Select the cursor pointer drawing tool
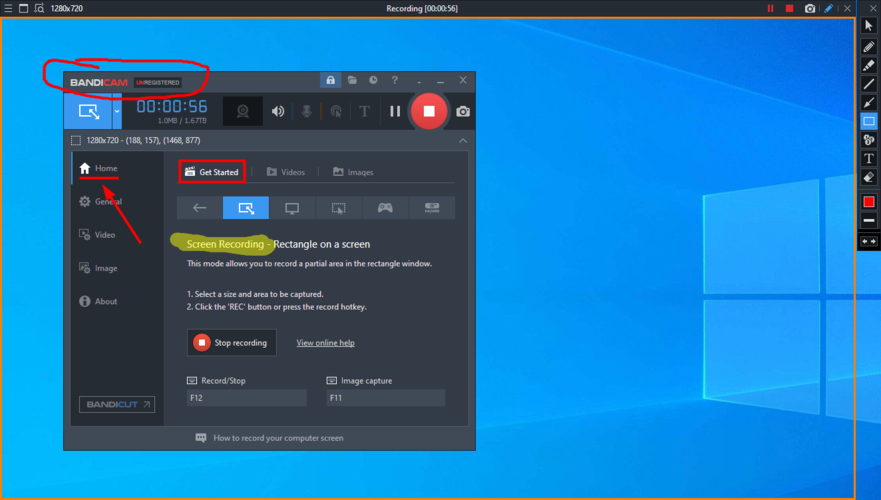This screenshot has width=881, height=500. click(x=869, y=26)
